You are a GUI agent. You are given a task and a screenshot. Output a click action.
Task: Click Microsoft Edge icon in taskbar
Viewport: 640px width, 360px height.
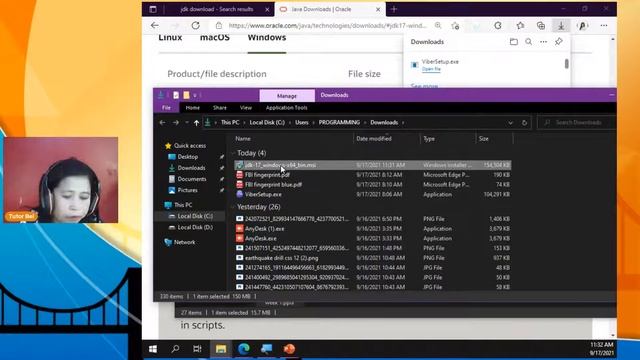pyautogui.click(x=244, y=349)
